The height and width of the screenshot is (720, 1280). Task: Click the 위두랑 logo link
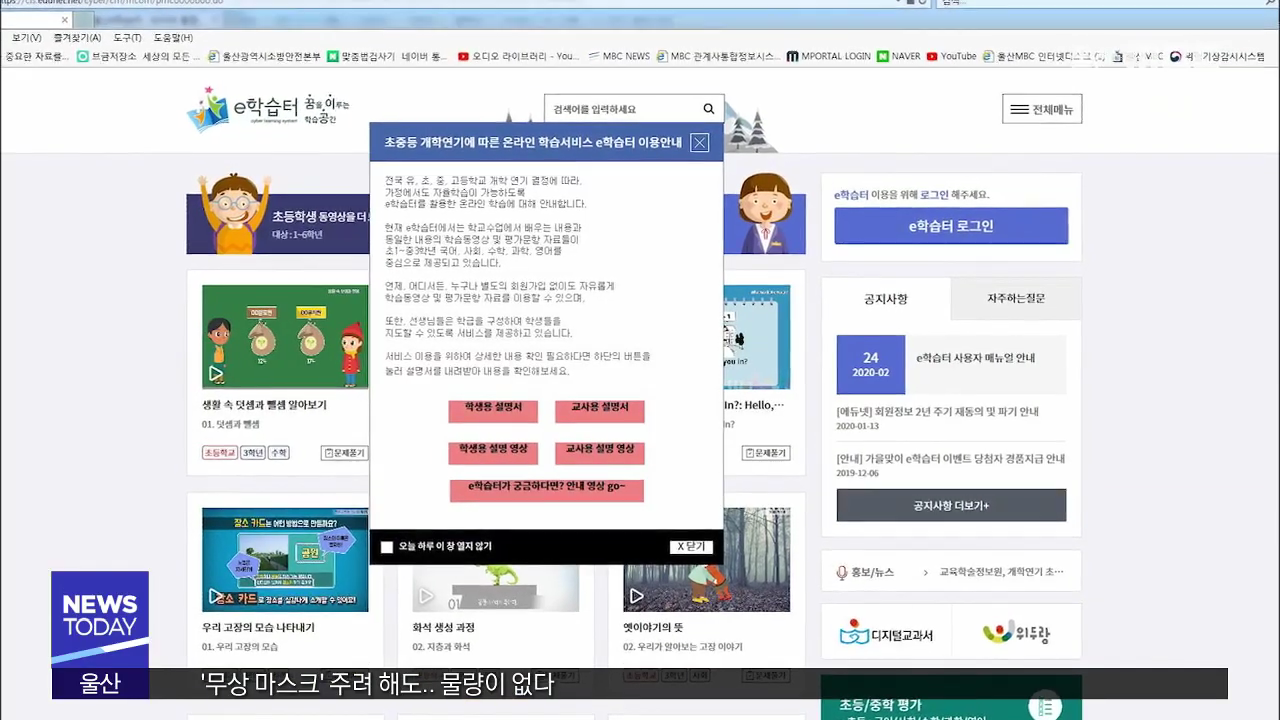coord(1016,634)
